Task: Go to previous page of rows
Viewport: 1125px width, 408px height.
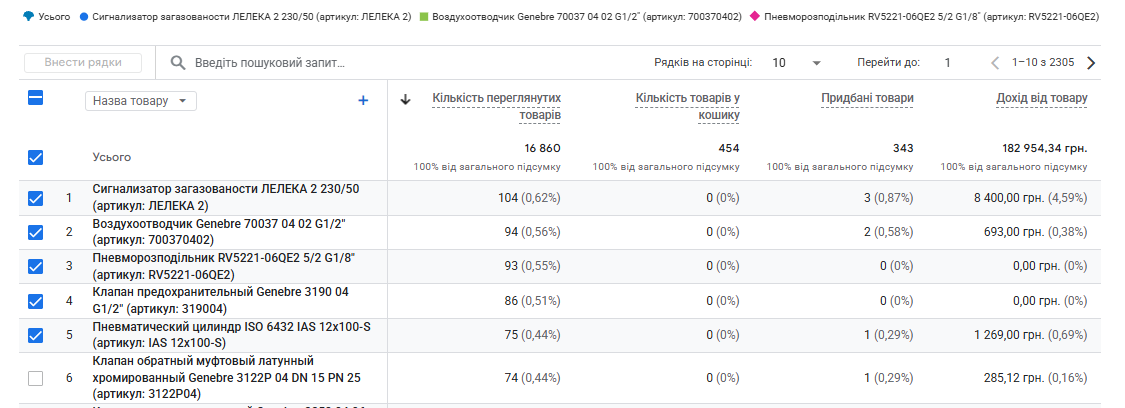Action: 995,63
